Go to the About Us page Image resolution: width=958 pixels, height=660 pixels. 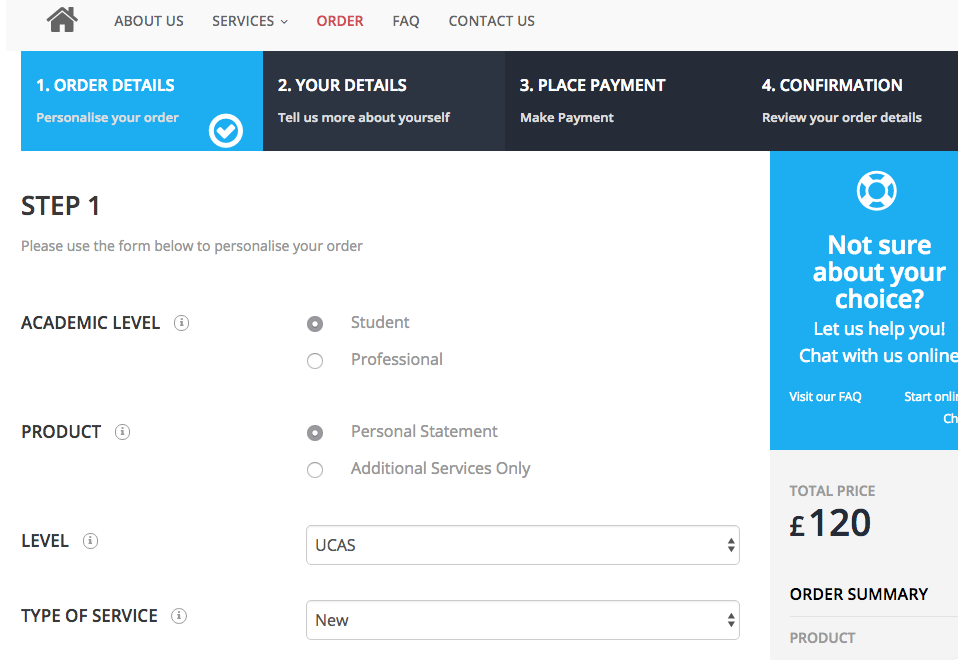tap(149, 21)
